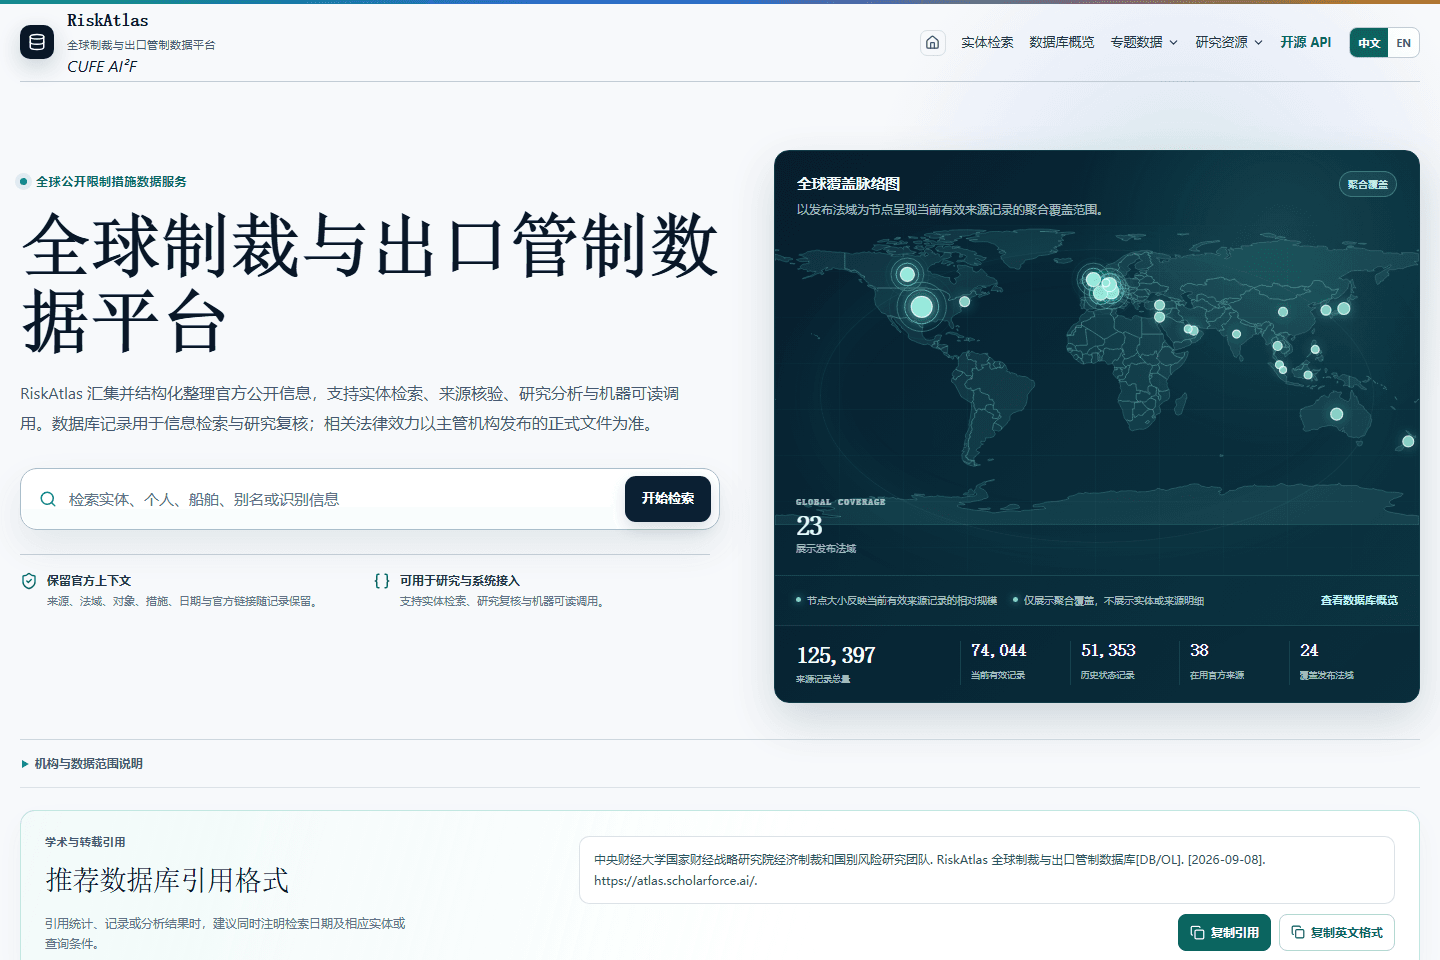Open the 实体检索 menu item
This screenshot has height=960, width=1440.
point(987,42)
